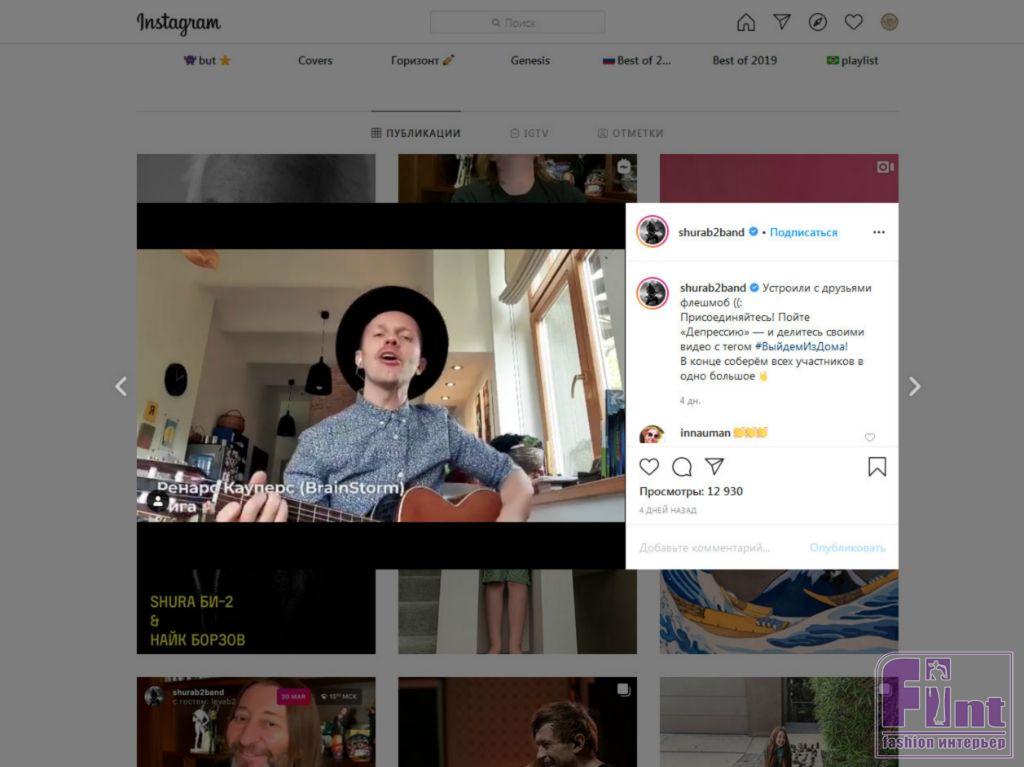This screenshot has width=1024, height=767.
Task: Click the comment speech bubble icon
Action: pos(682,467)
